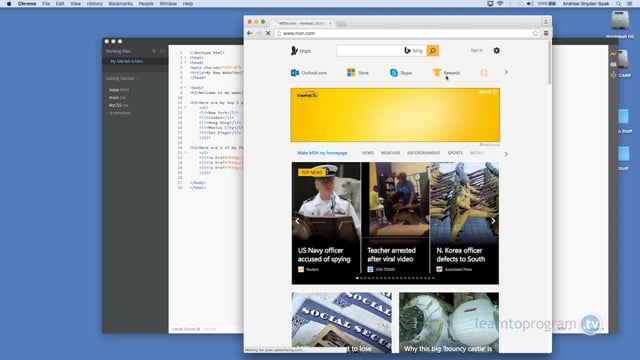Open the Outlook.com shortcut
Screen dimensions: 640x360
click(309, 73)
